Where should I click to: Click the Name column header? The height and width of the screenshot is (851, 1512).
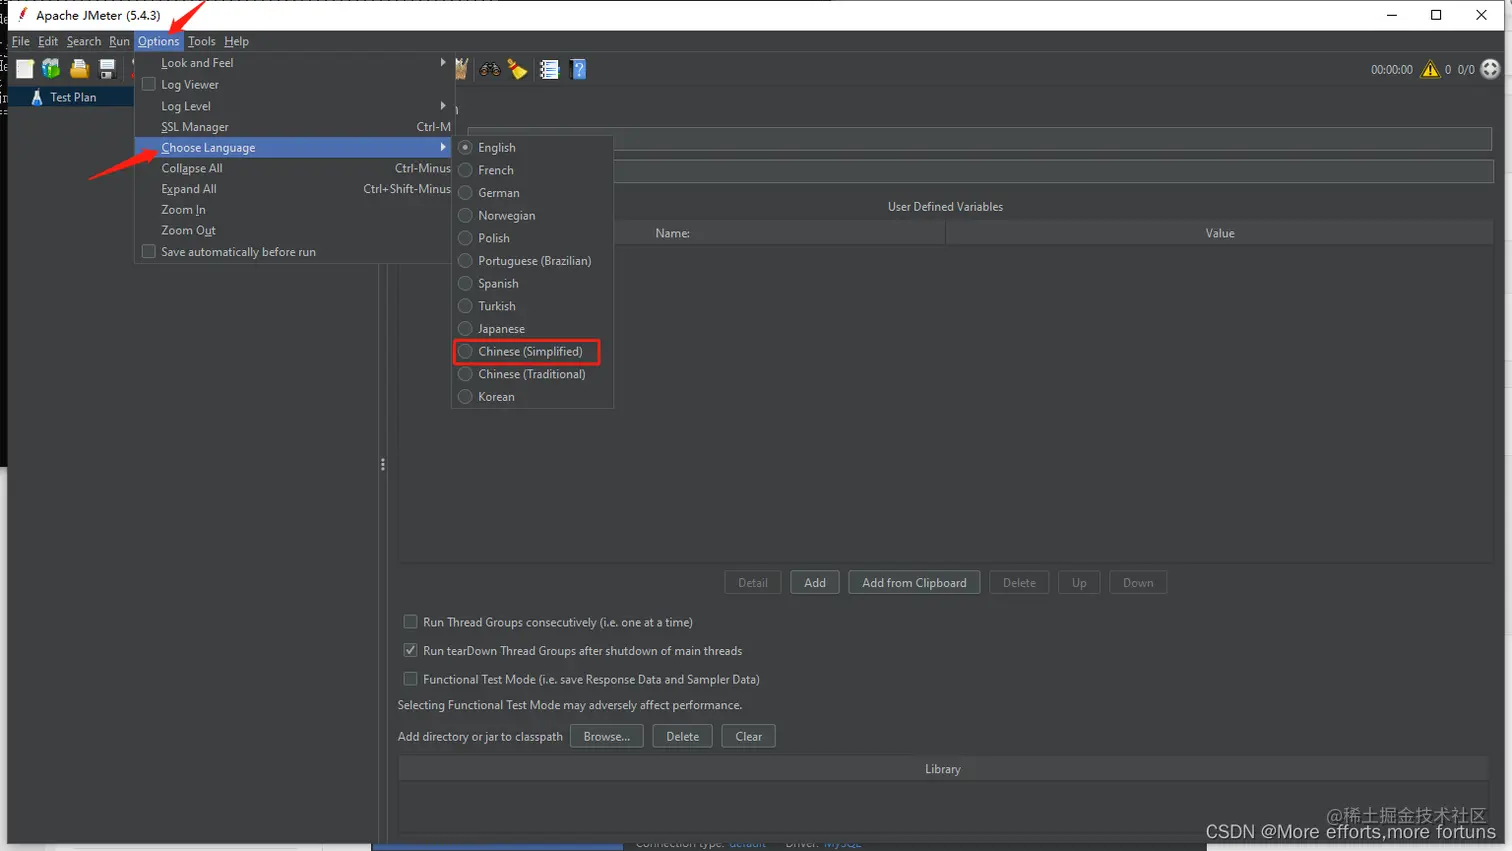coord(672,233)
